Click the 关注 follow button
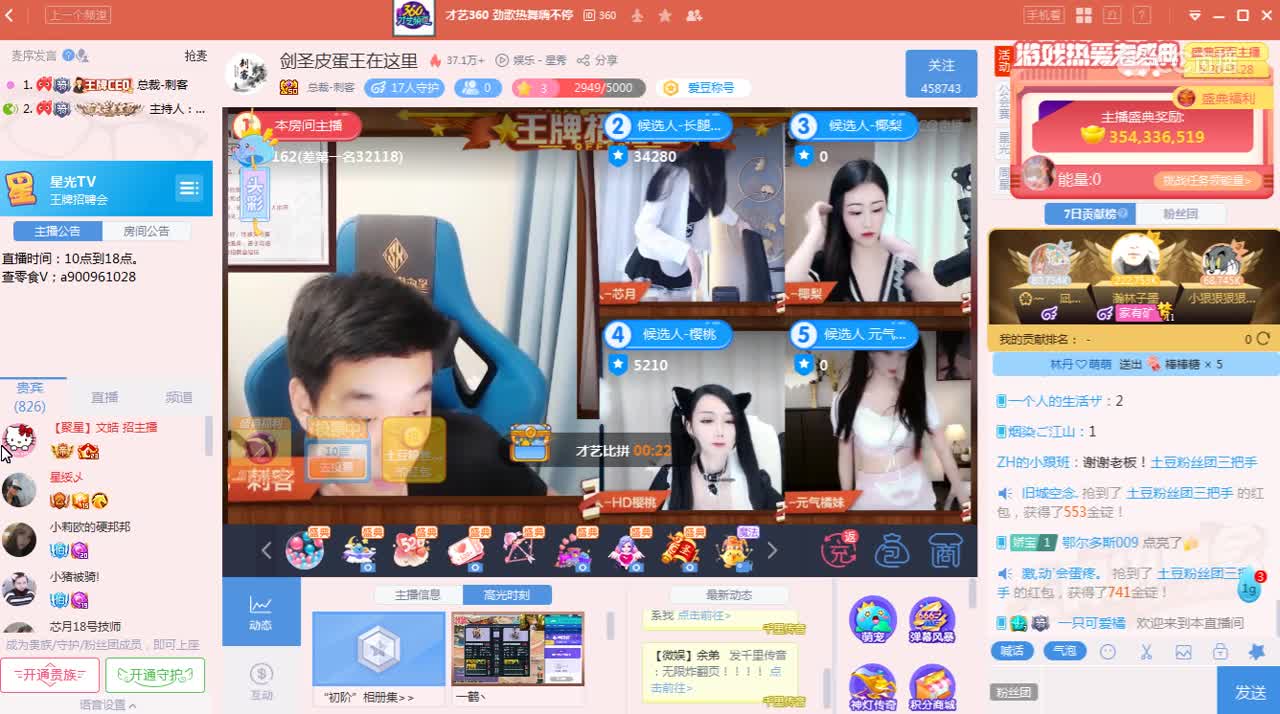 tap(941, 74)
